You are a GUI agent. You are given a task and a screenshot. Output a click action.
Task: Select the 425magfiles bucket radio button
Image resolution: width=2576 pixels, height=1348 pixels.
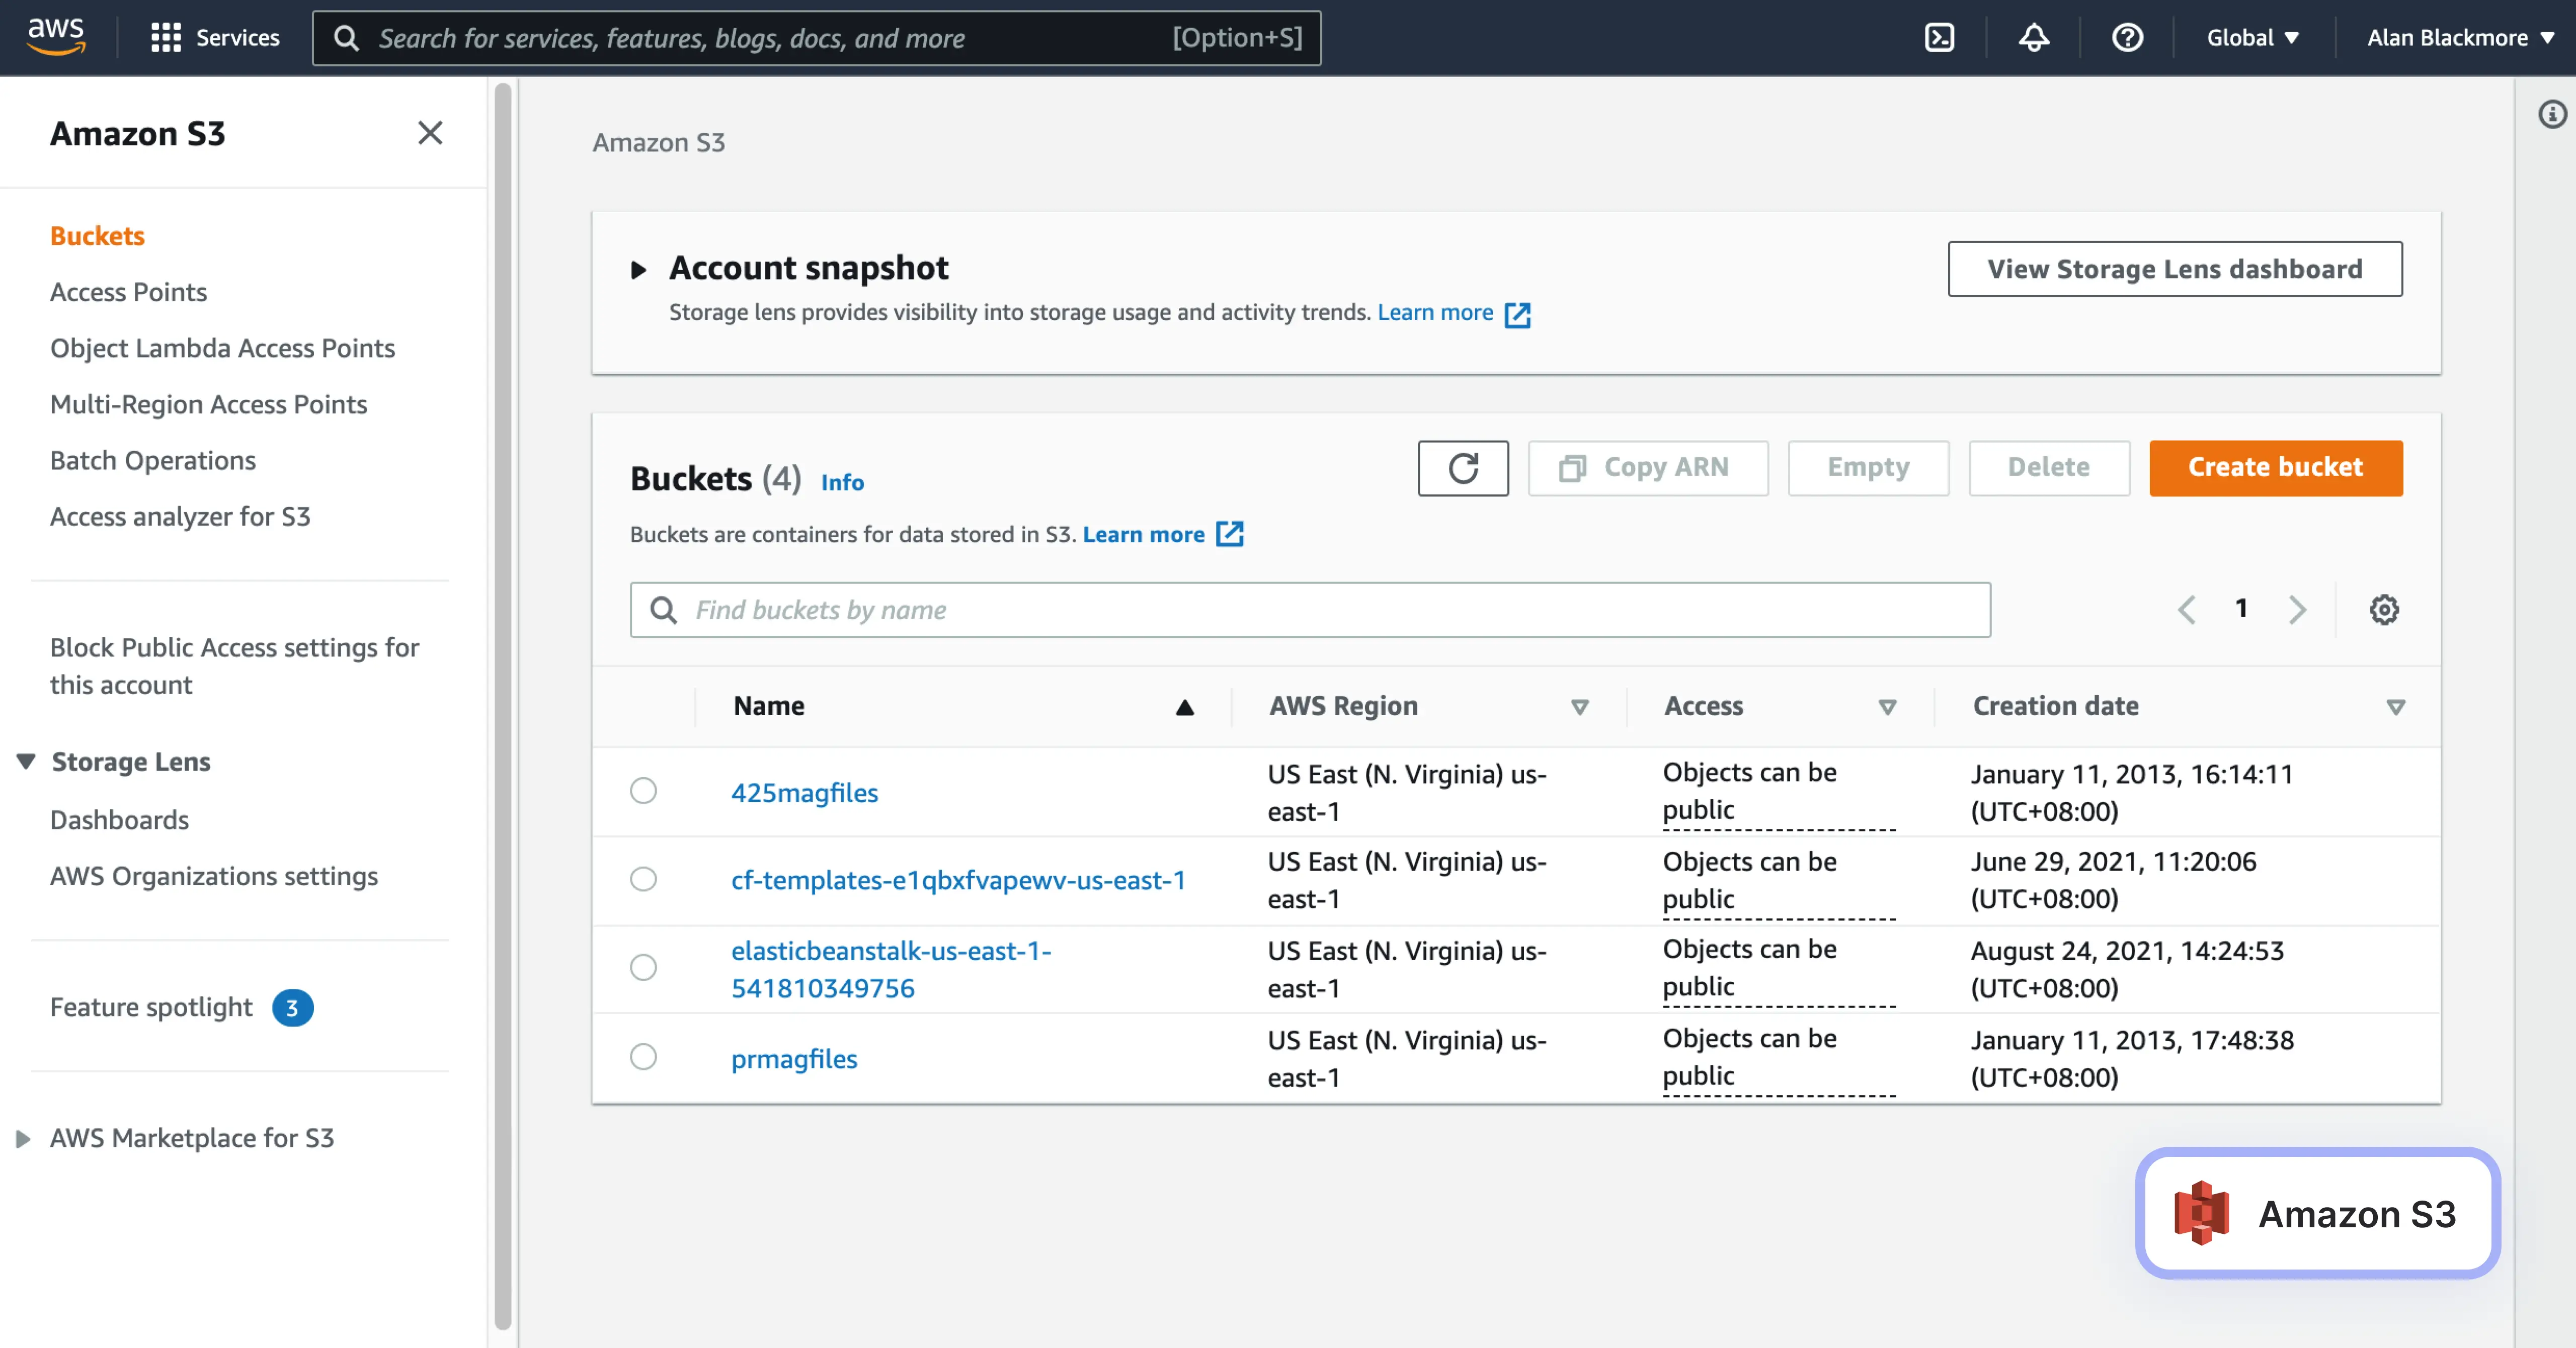point(643,791)
